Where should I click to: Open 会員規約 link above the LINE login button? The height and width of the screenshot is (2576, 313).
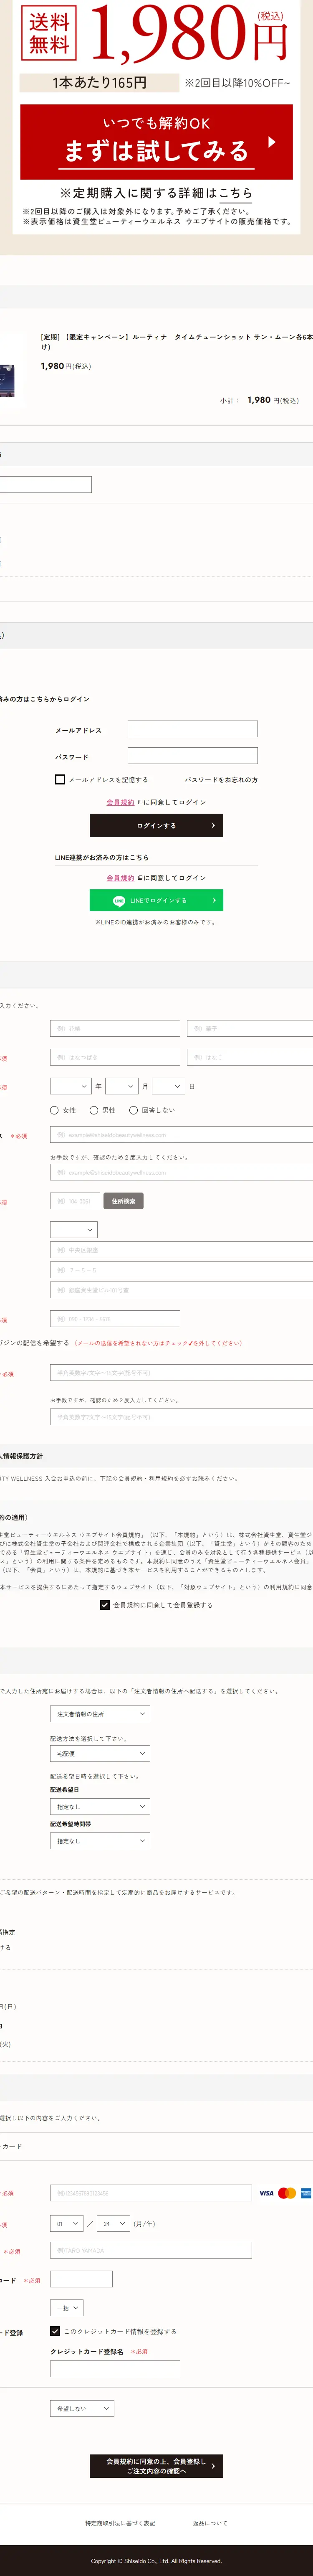[x=120, y=878]
